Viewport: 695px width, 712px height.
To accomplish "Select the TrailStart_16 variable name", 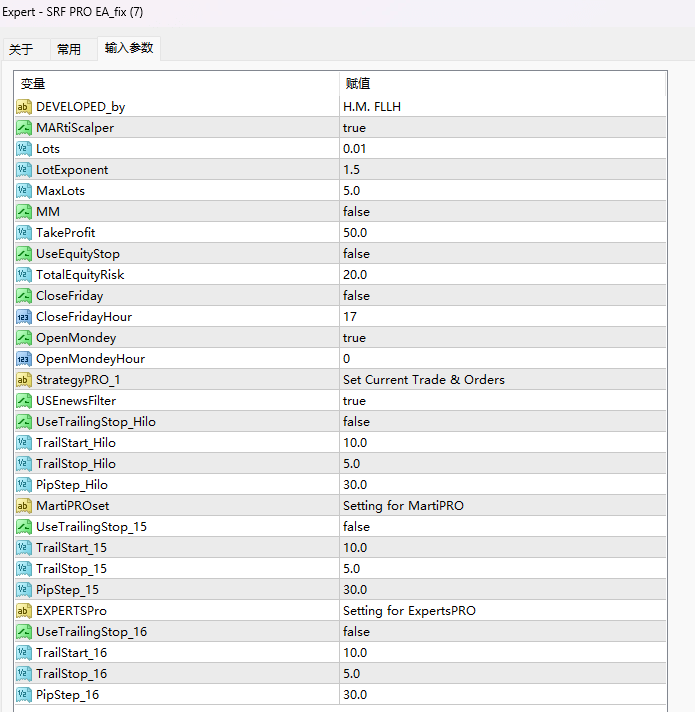I will pos(71,653).
